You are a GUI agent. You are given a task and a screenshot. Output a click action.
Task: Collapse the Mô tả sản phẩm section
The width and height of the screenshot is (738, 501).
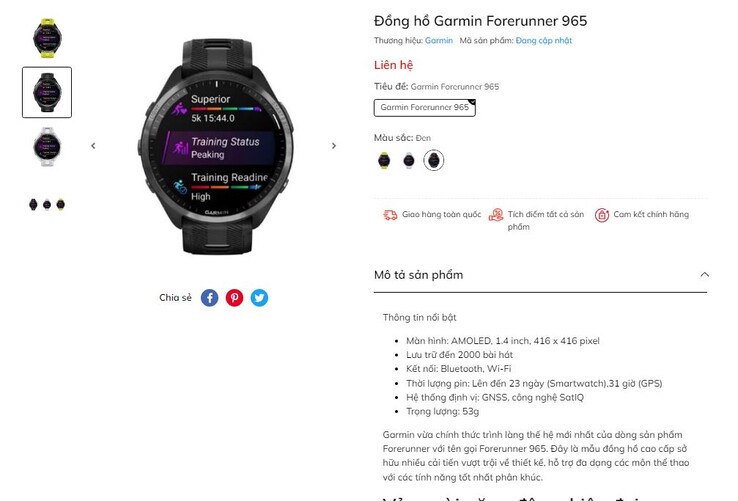coord(704,275)
